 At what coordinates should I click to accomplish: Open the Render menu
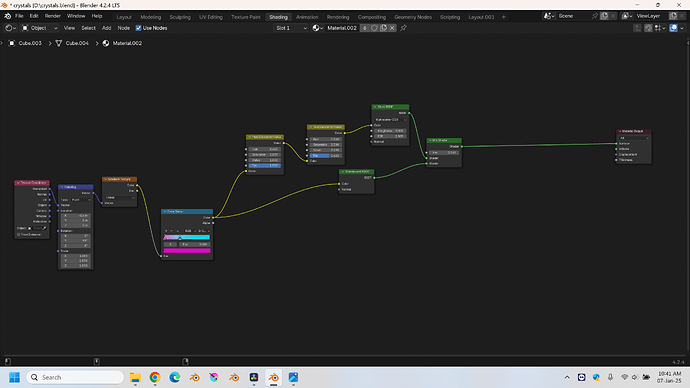(x=53, y=16)
